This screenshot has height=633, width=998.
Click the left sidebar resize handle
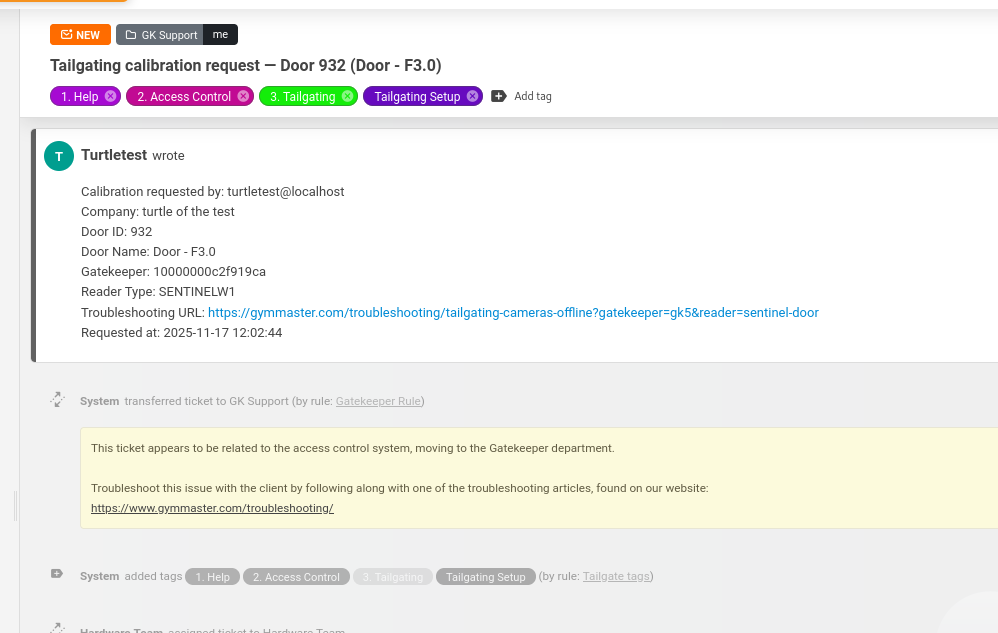pyautogui.click(x=16, y=506)
